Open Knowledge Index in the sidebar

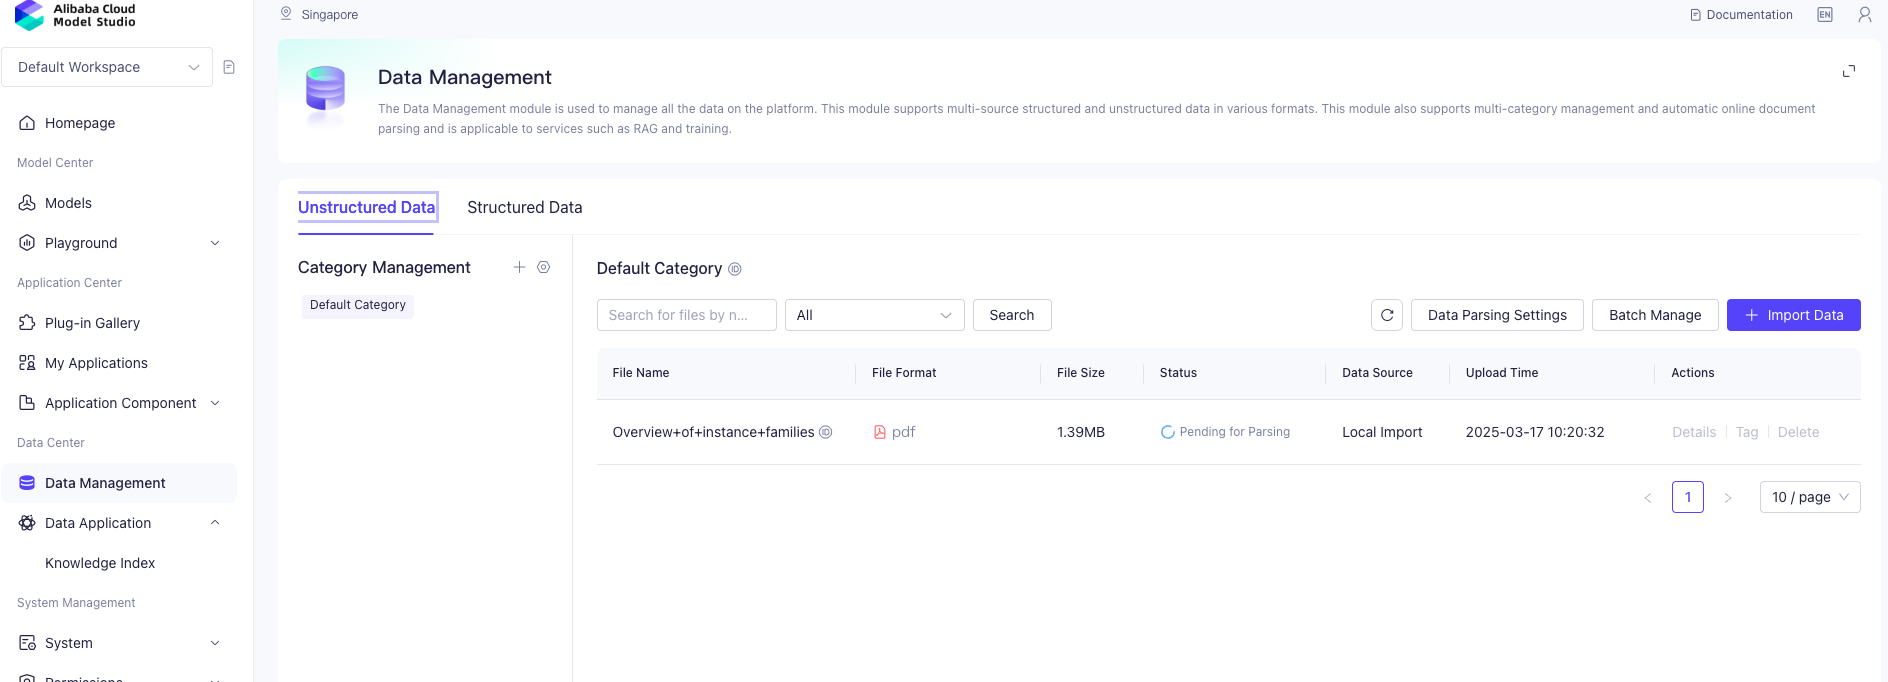pos(100,563)
